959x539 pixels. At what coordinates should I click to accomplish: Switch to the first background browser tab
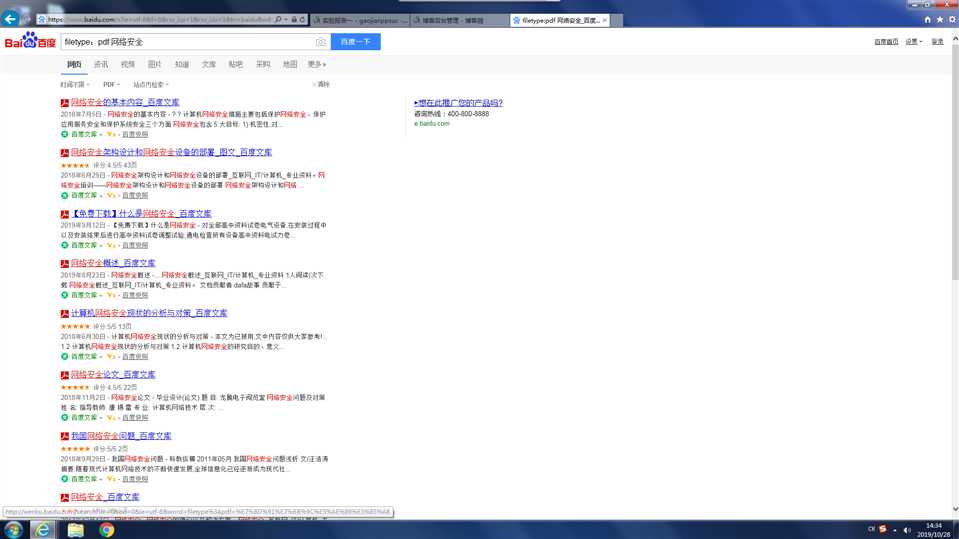pos(360,20)
